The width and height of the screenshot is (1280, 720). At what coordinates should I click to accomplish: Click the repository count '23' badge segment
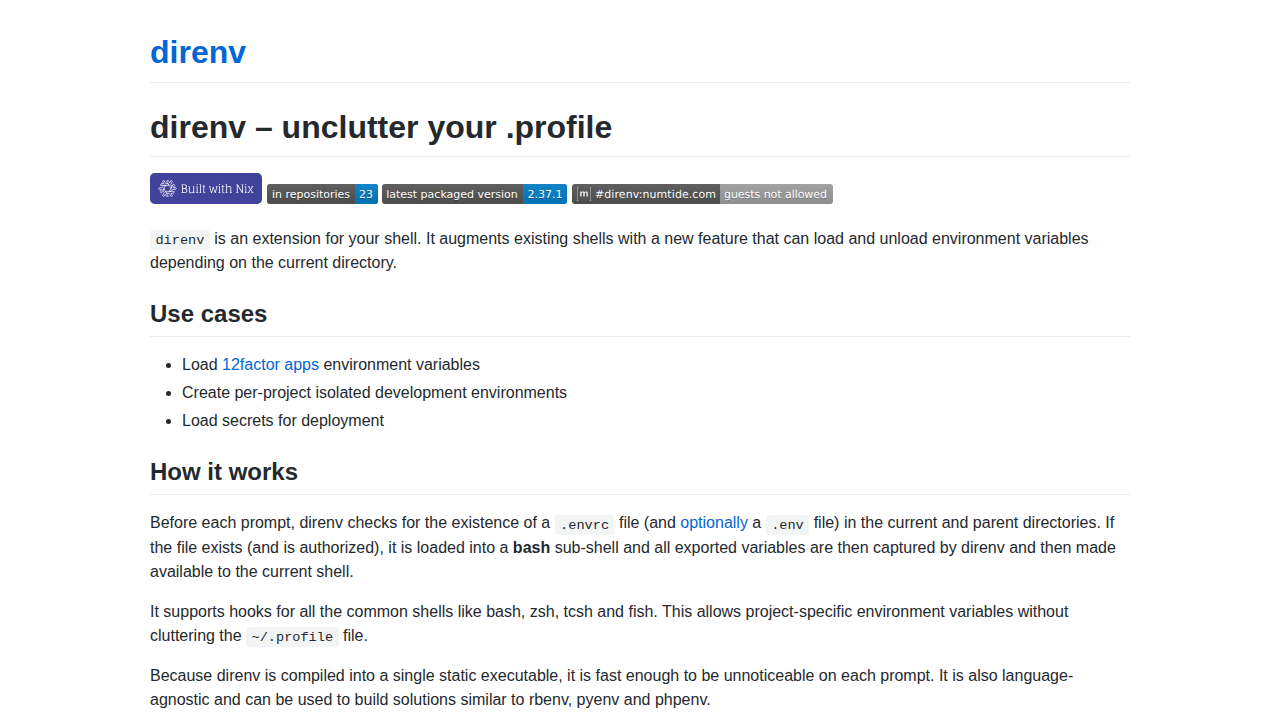[x=366, y=194]
